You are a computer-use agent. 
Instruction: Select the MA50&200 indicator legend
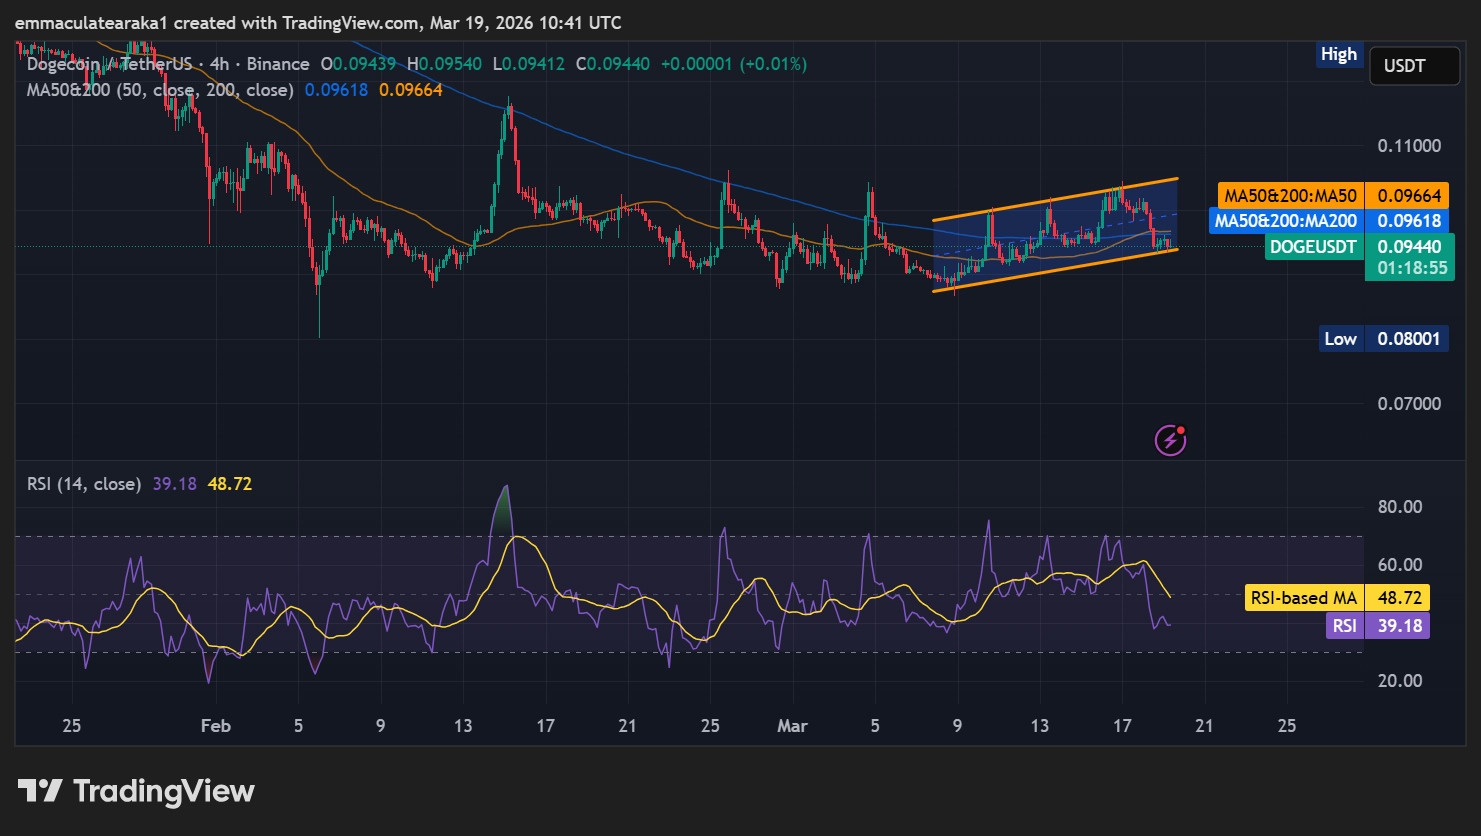coord(160,90)
